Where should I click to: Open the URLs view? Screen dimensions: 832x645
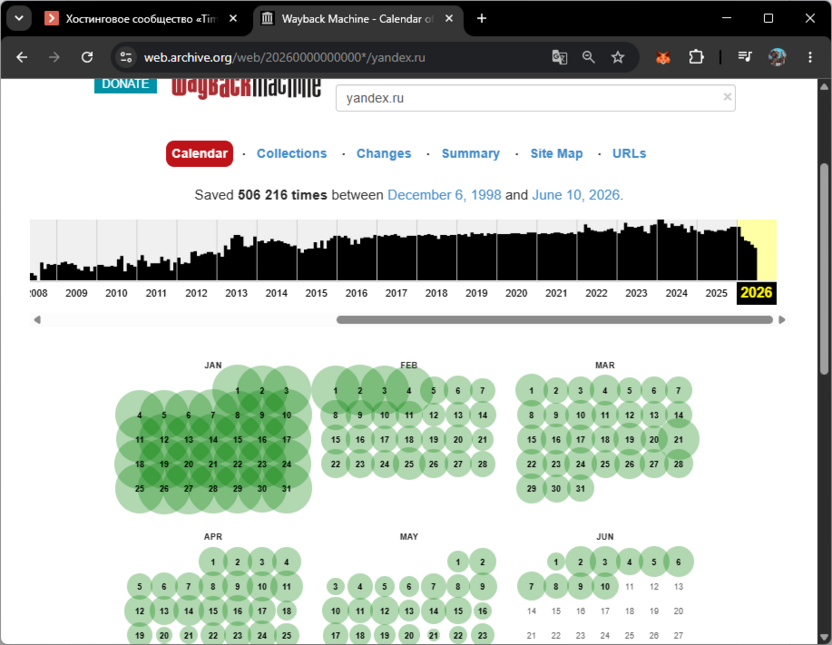click(629, 154)
